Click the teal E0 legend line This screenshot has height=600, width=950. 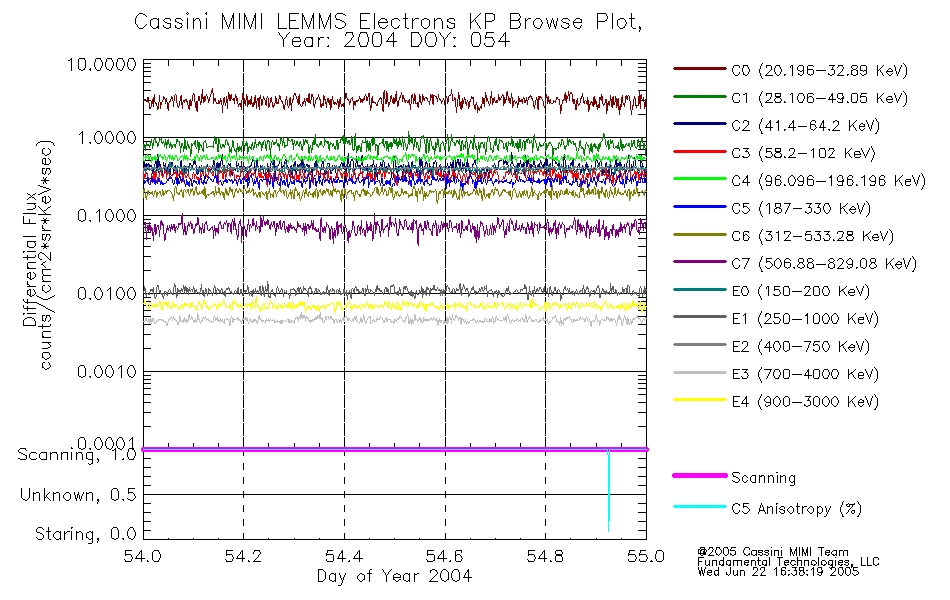[699, 290]
